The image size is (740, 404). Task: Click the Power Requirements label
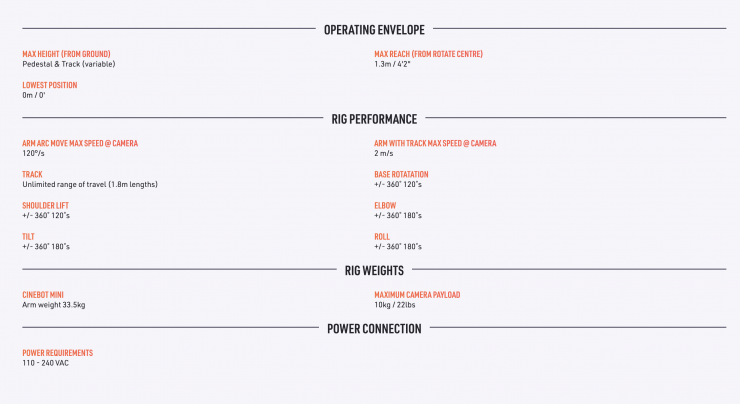click(x=57, y=353)
